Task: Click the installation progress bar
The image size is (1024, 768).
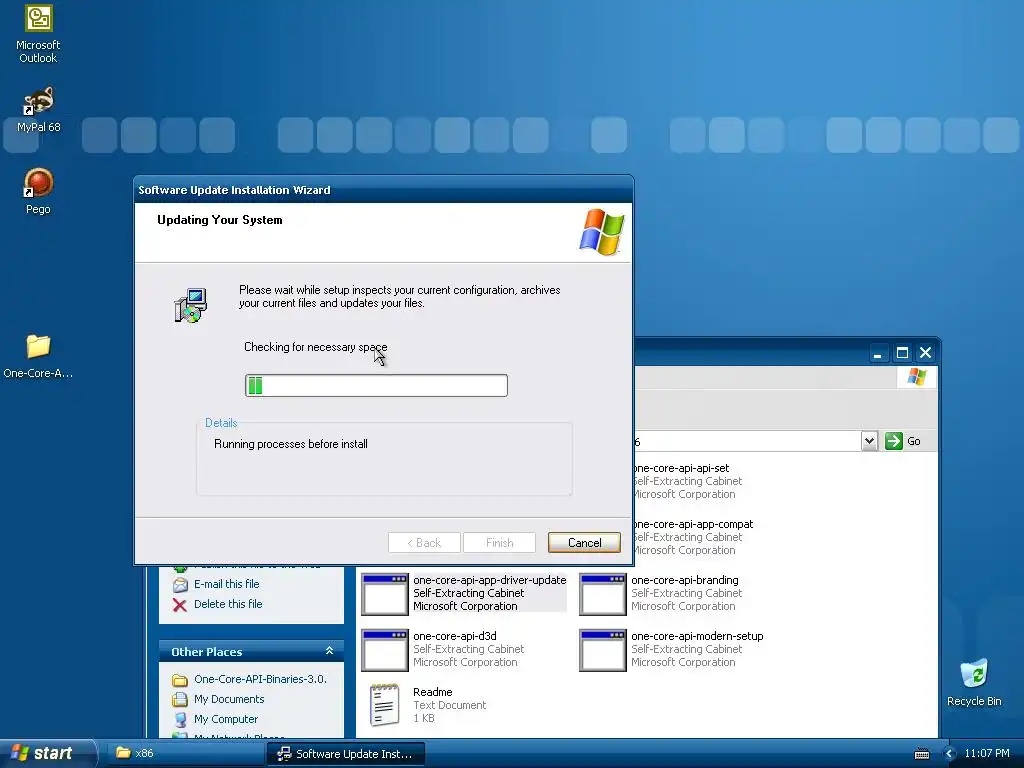Action: pyautogui.click(x=376, y=385)
